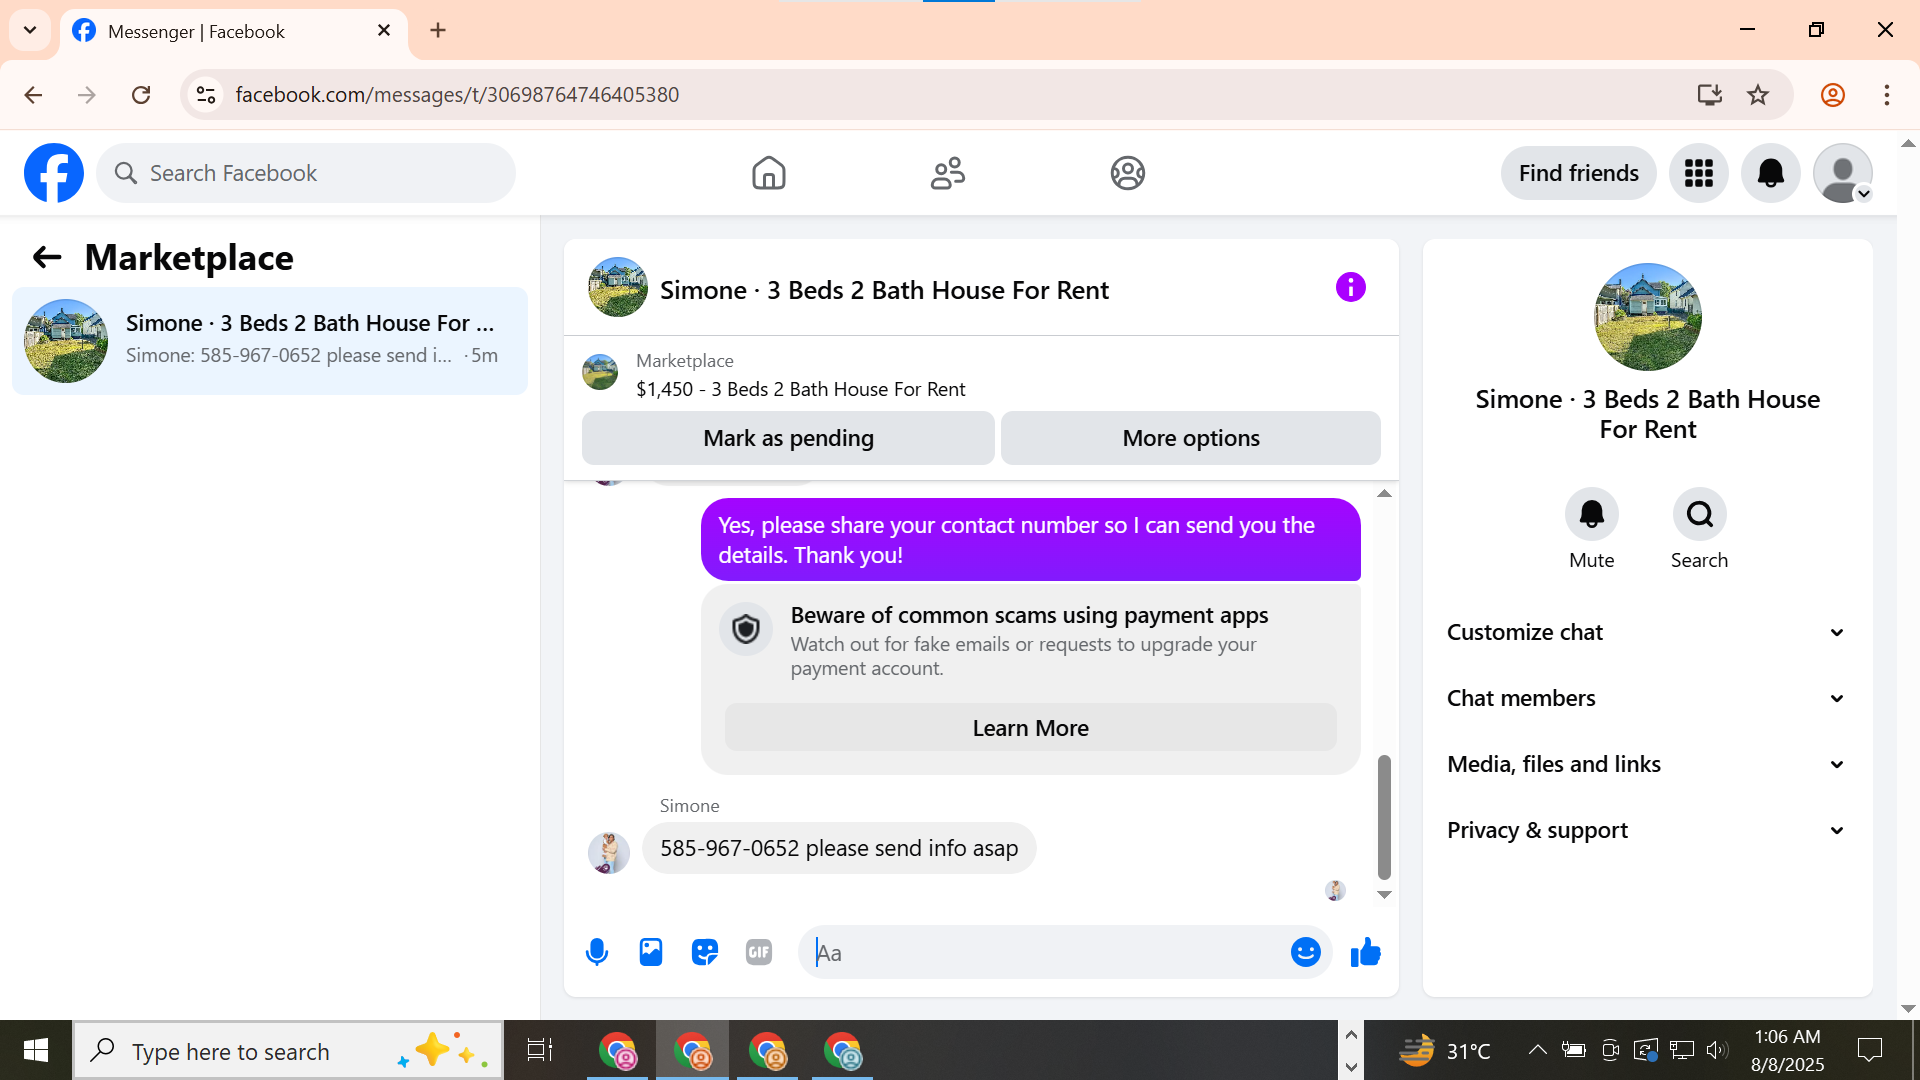Send a thumbs-up like
The height and width of the screenshot is (1080, 1920).
[1365, 952]
